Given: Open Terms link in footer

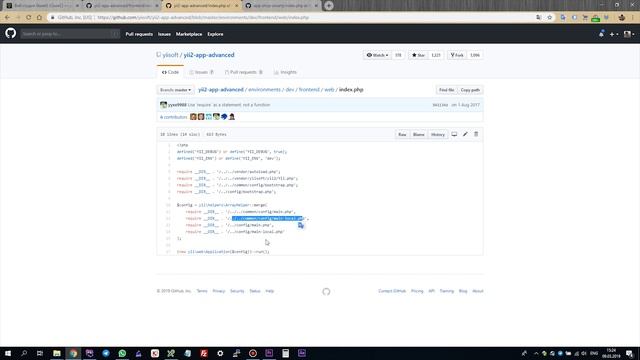Looking at the screenshot, I should tap(202, 291).
